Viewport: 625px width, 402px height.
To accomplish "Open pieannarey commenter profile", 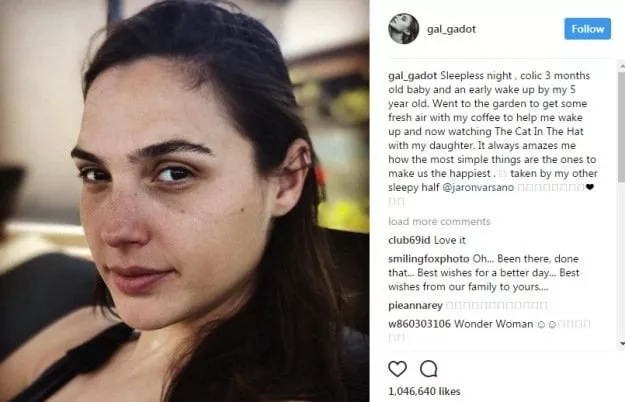I will click(x=415, y=306).
